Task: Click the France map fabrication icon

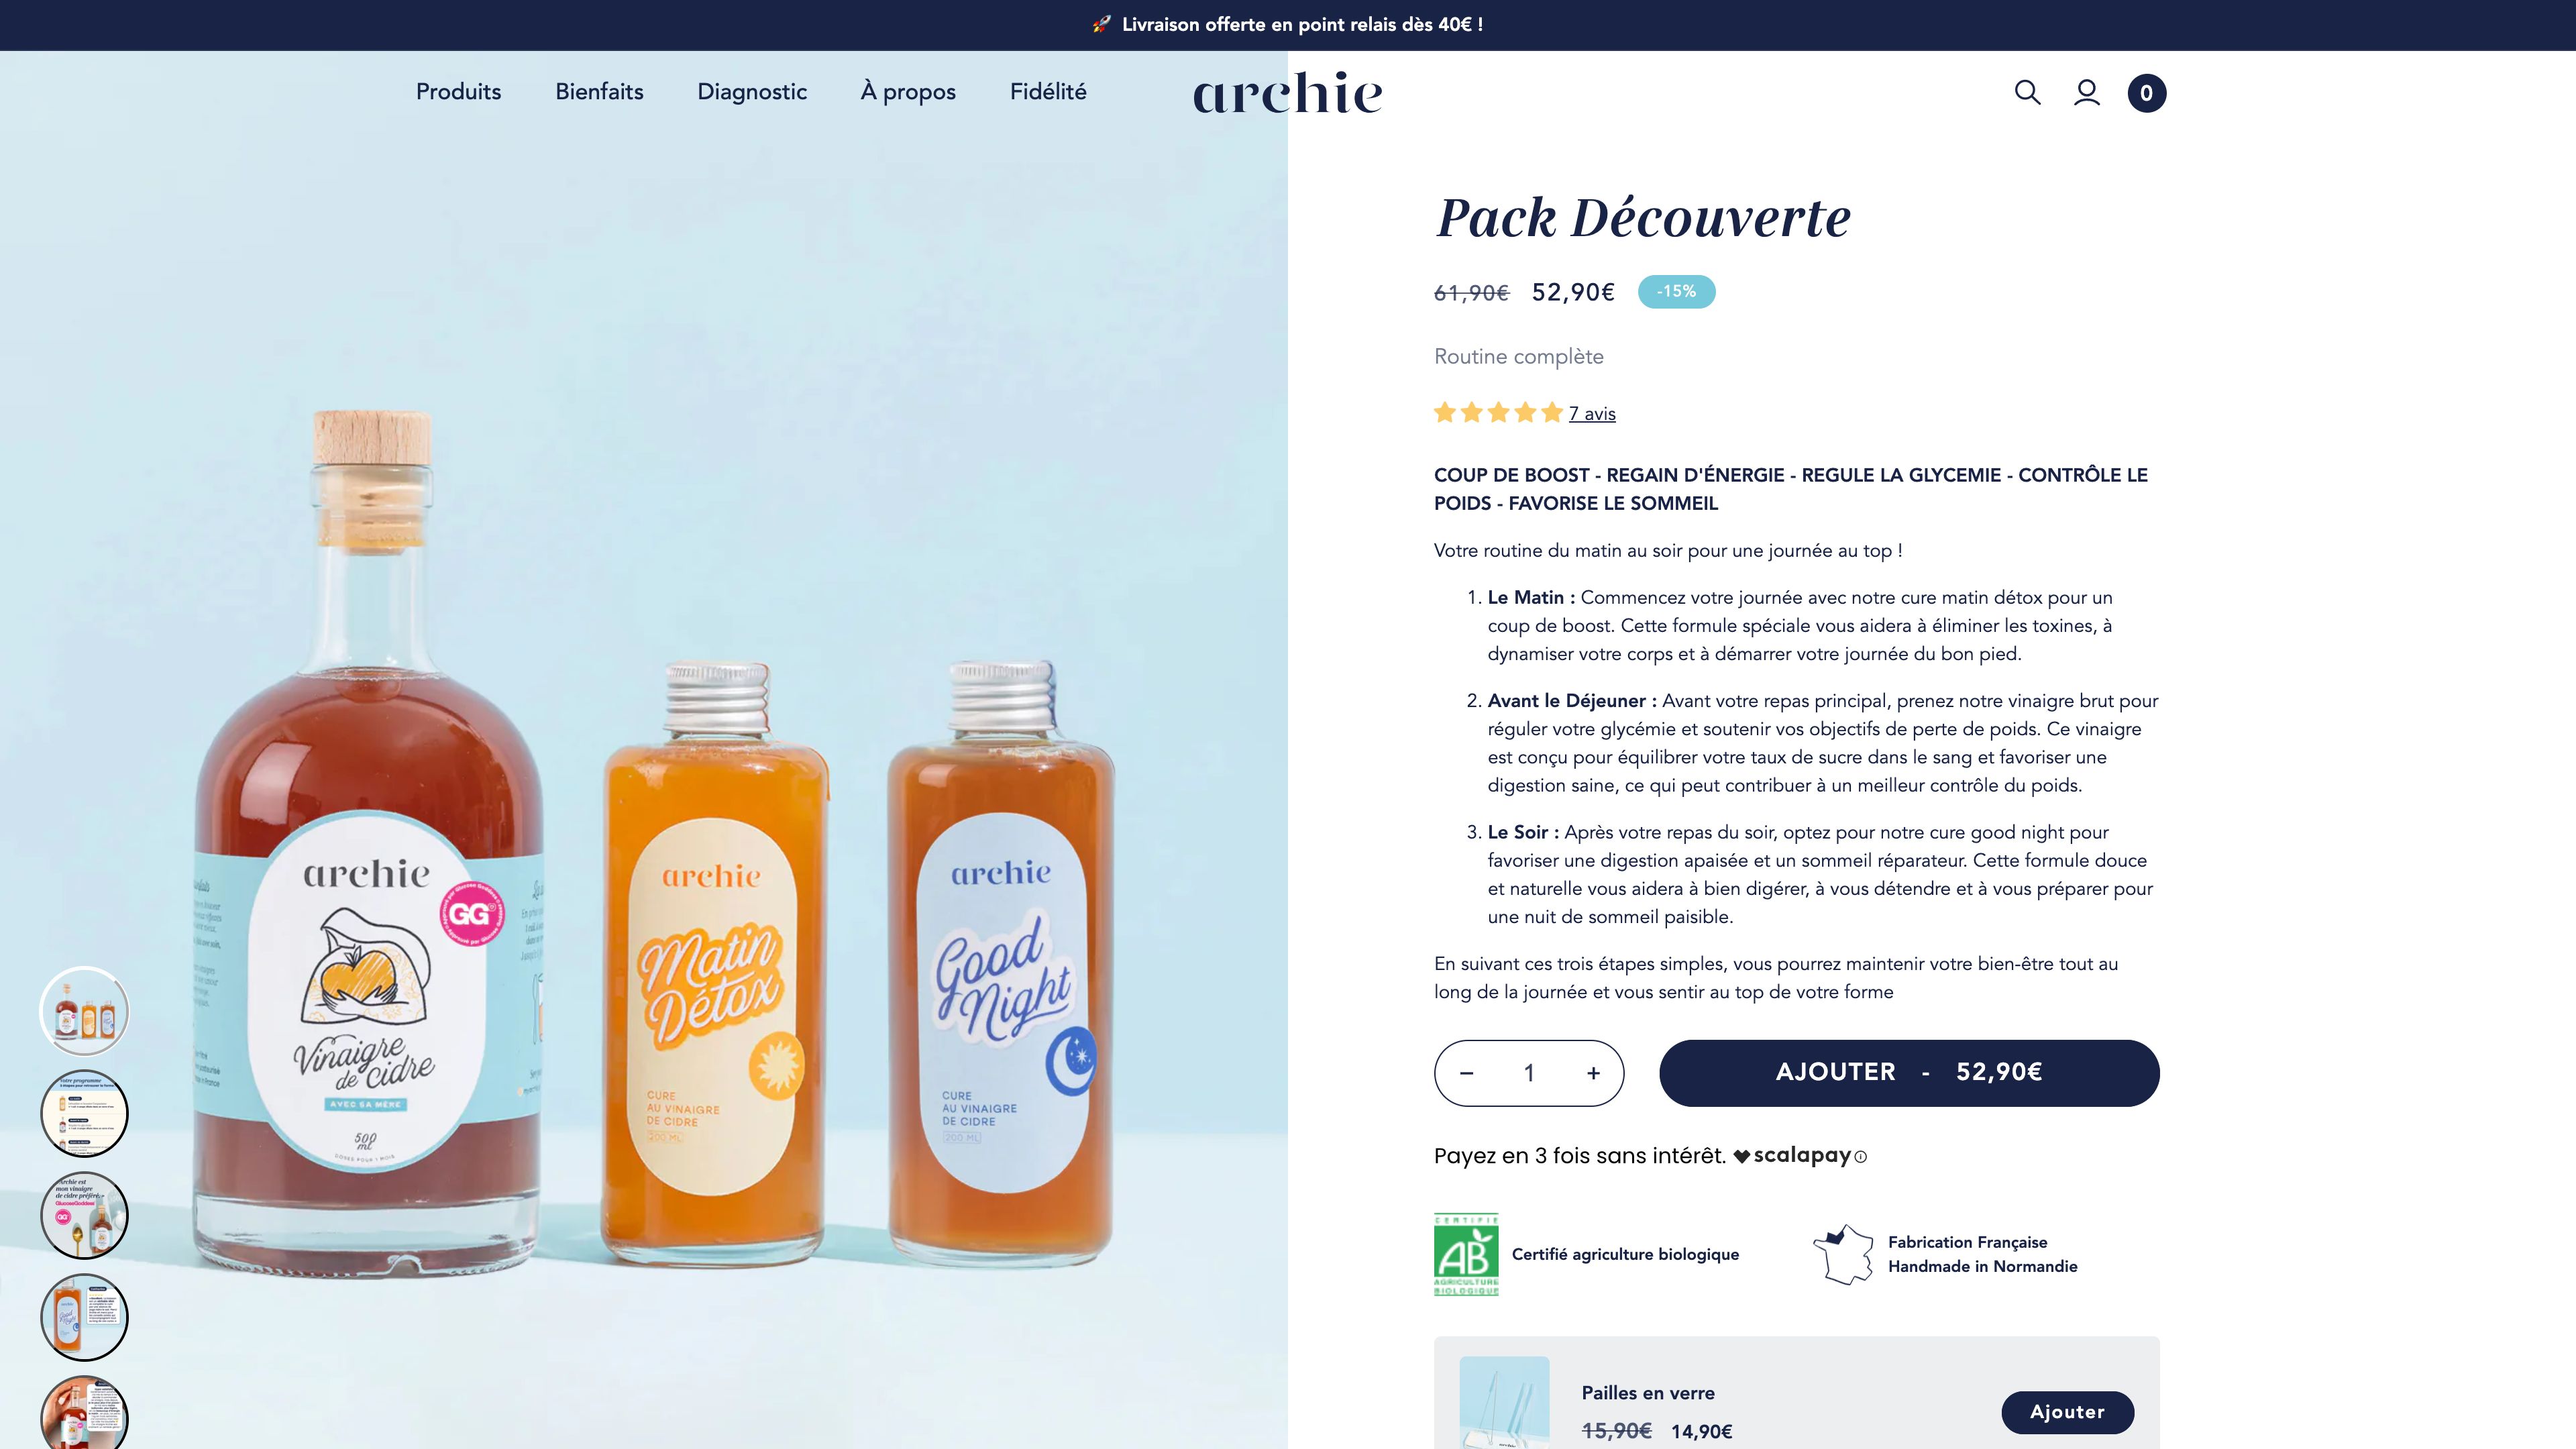Action: pyautogui.click(x=1843, y=1254)
